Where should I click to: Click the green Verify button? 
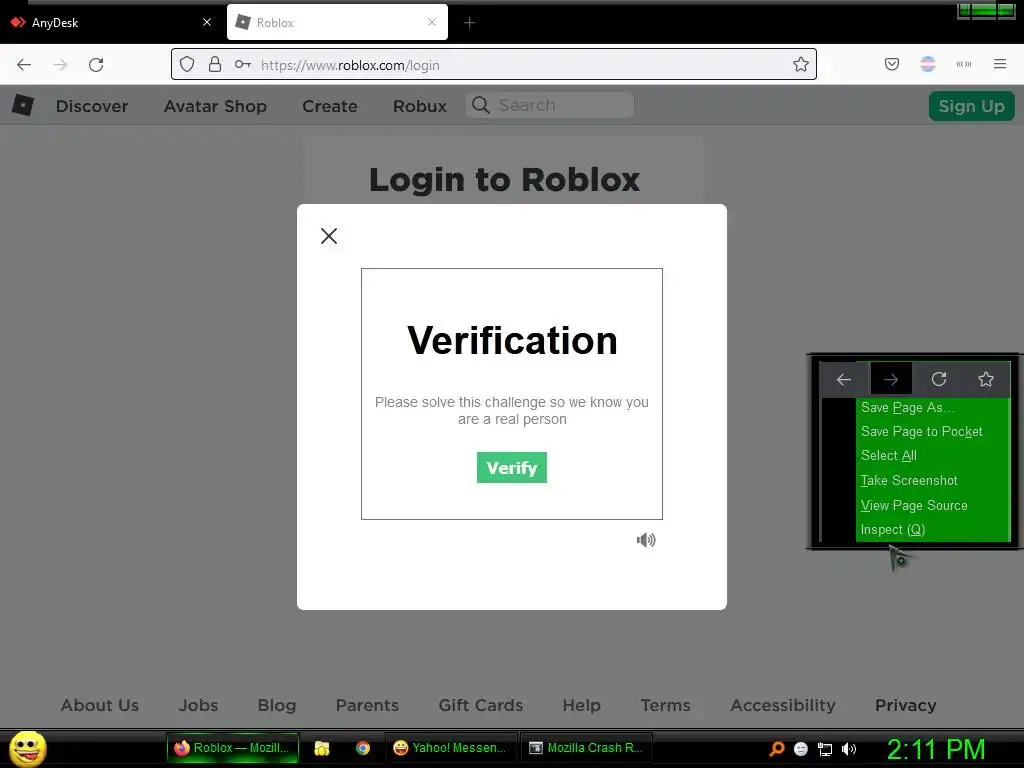pos(511,468)
